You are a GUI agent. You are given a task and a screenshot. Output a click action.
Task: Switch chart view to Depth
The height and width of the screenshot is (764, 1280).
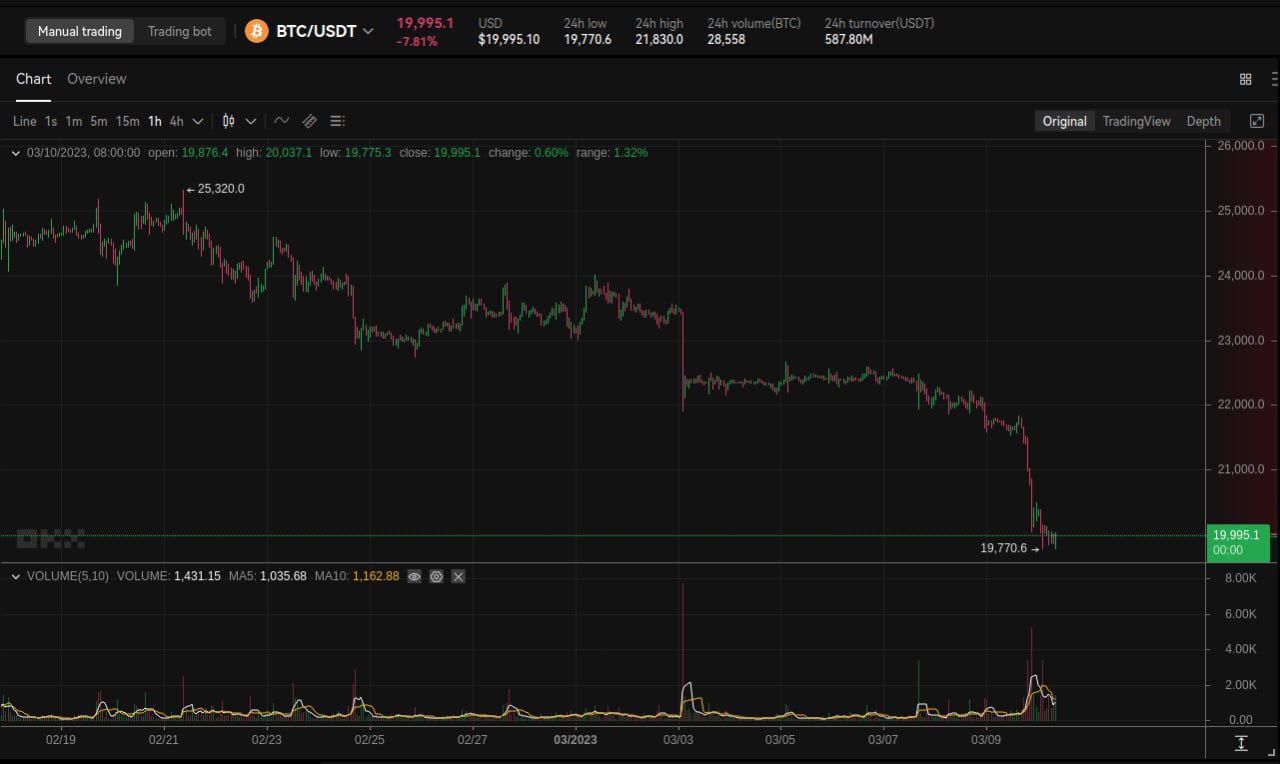[x=1203, y=121]
